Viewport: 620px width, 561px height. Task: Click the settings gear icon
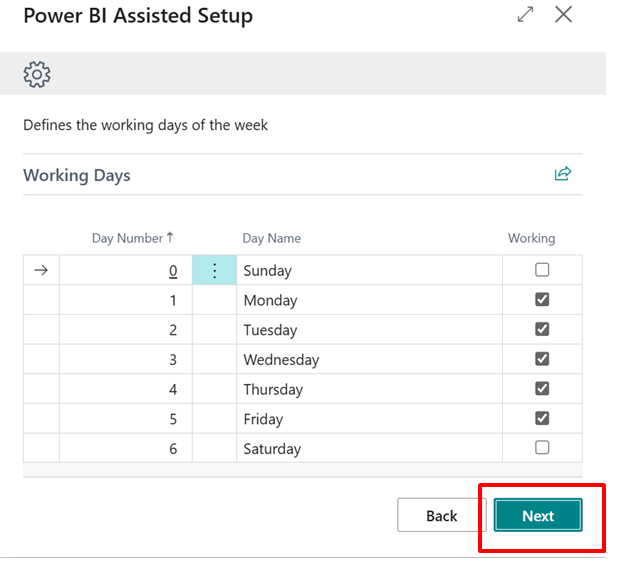point(37,74)
